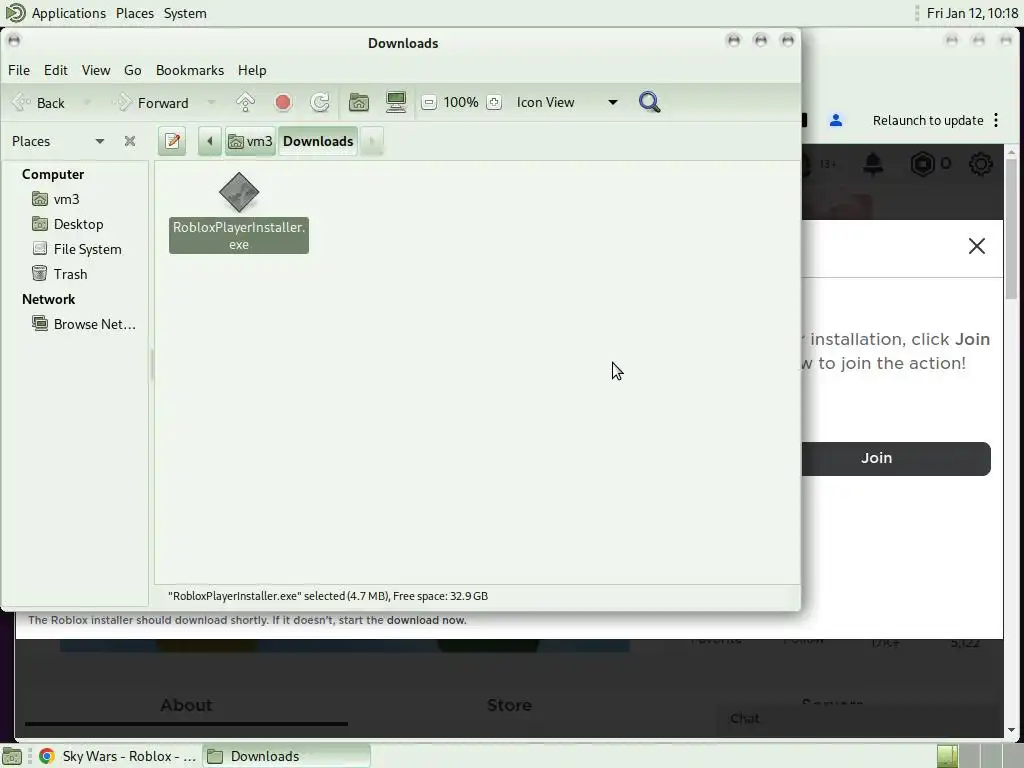The image size is (1024, 768).
Task: Zoom out with the minus icon
Action: coord(428,103)
